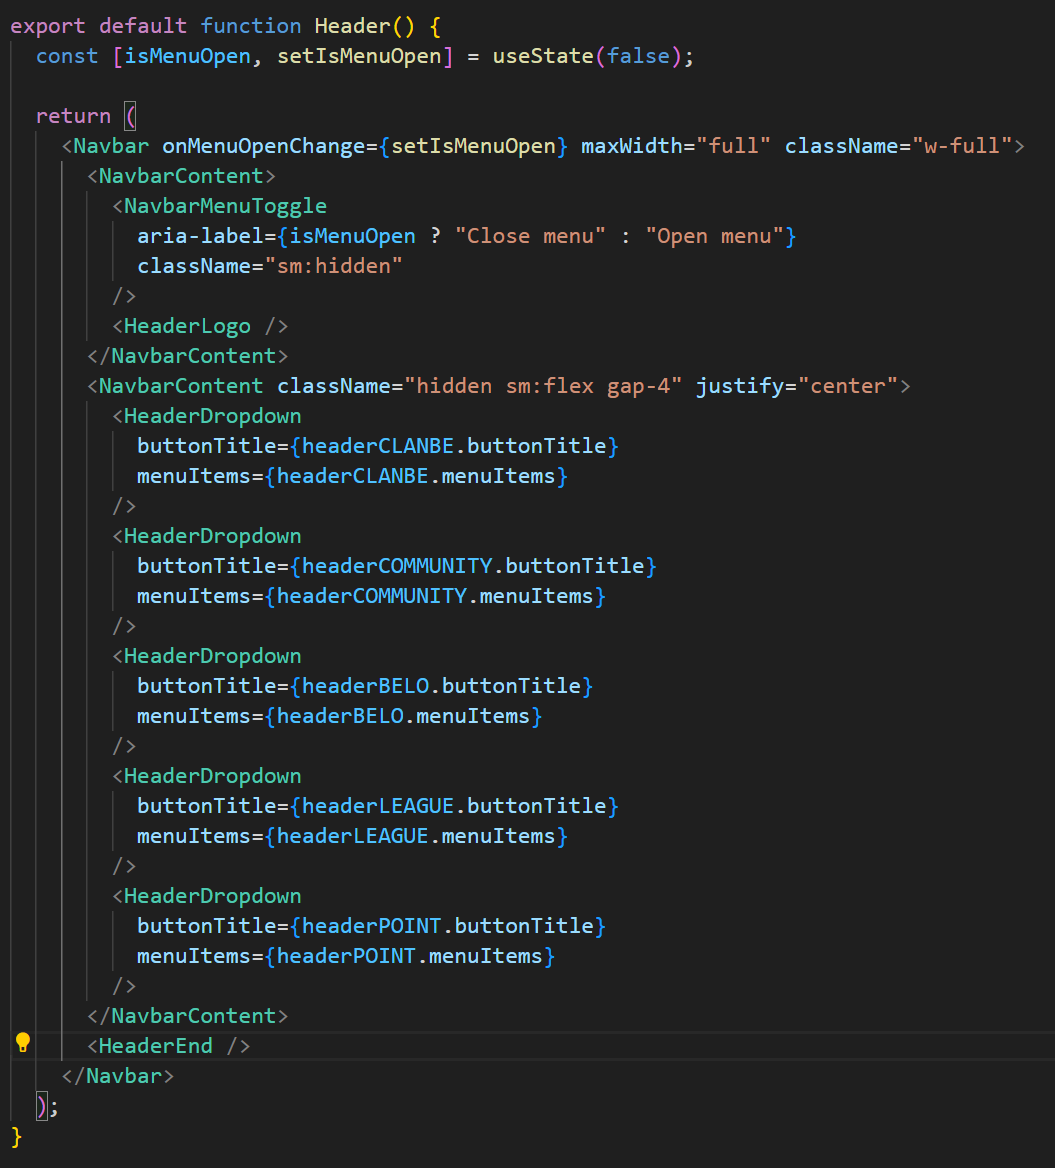Click the "sm:hidden" class string
Viewport: 1055px width, 1168px height.
[x=334, y=266]
